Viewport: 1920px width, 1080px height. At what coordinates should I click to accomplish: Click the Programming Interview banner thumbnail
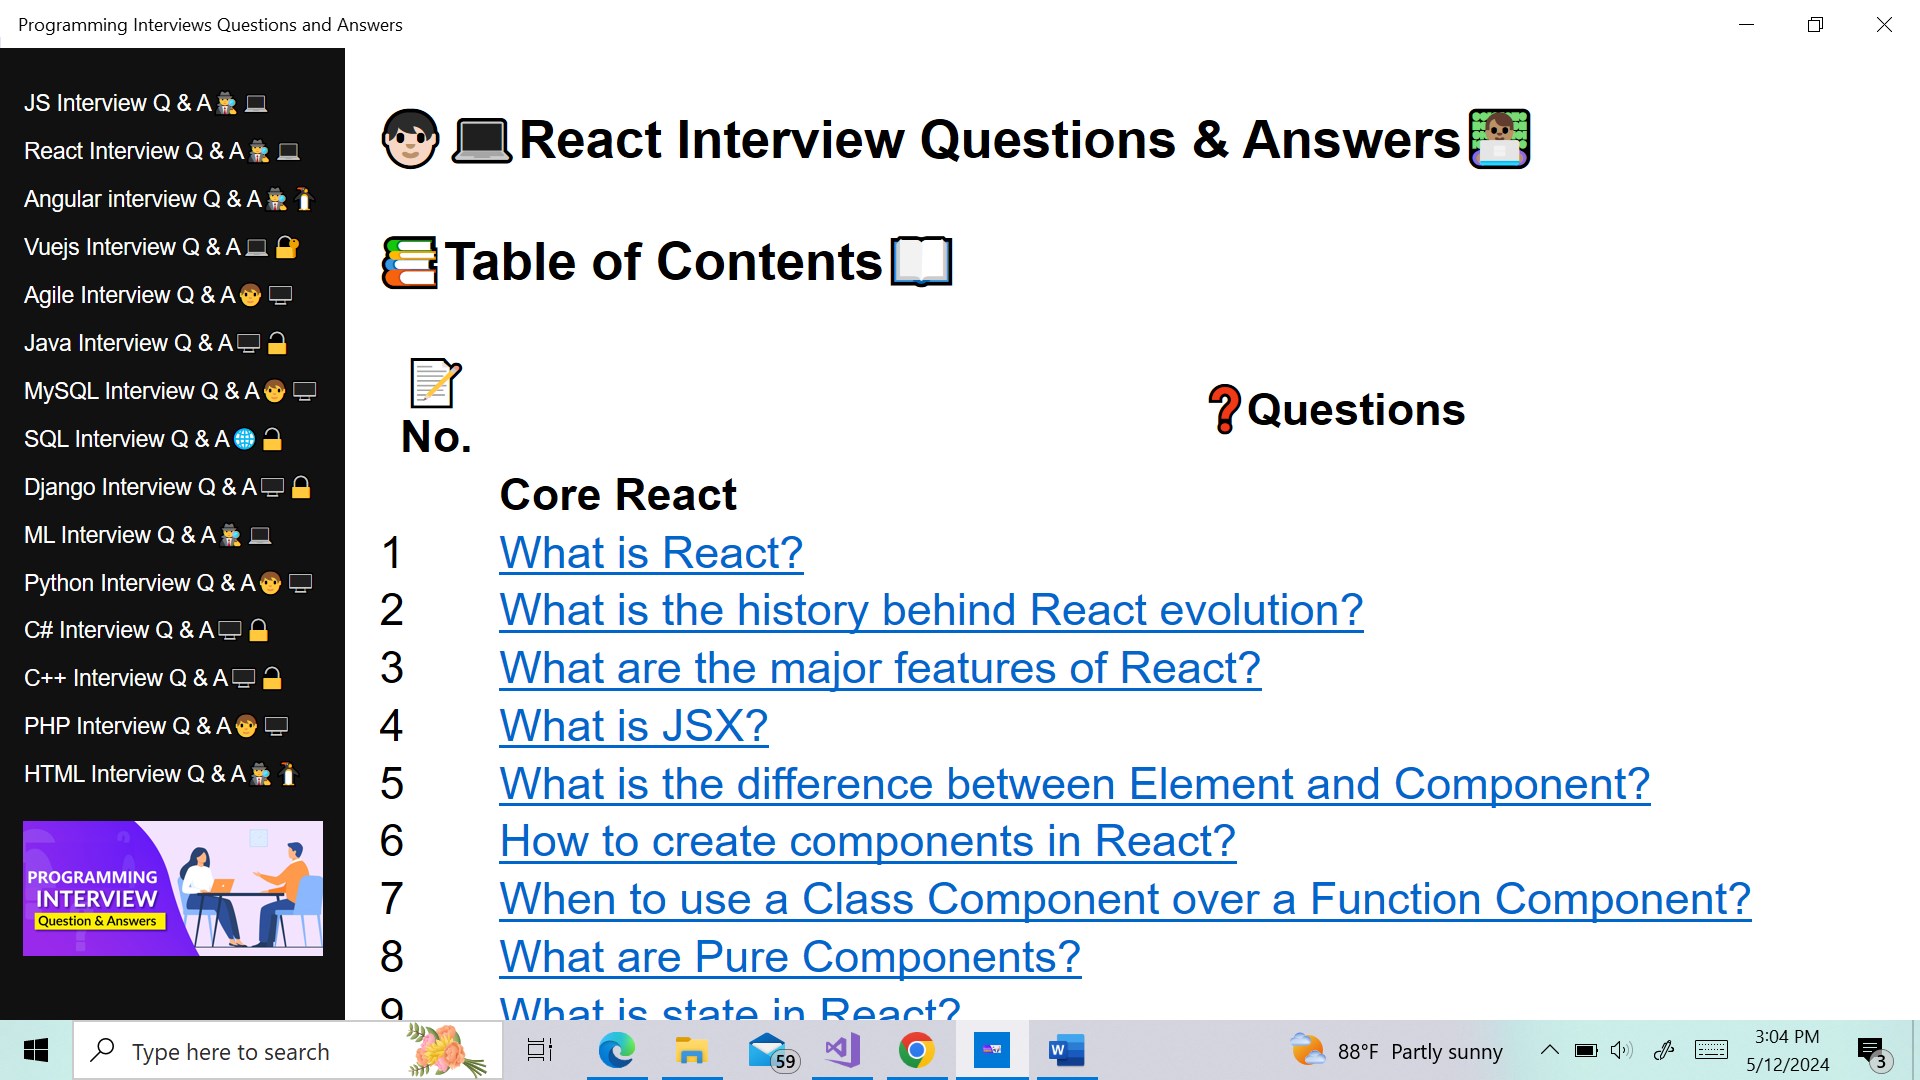(173, 888)
